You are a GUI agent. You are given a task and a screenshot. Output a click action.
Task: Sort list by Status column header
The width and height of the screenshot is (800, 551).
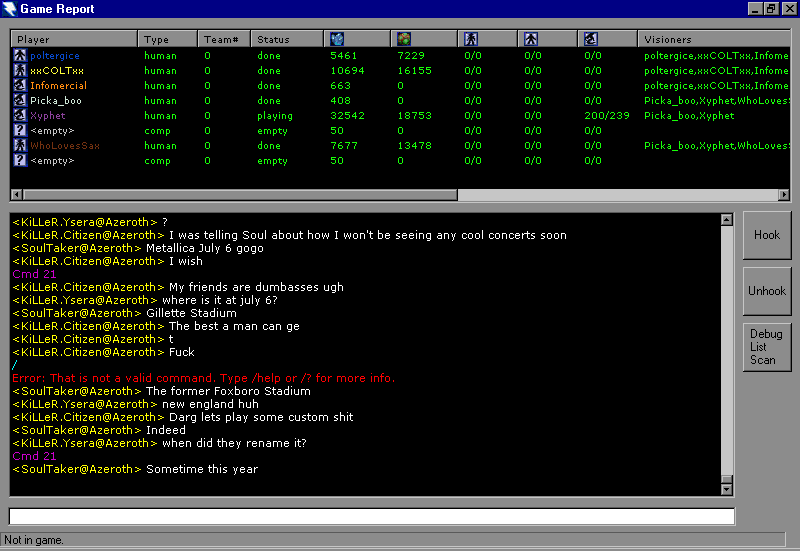[287, 39]
